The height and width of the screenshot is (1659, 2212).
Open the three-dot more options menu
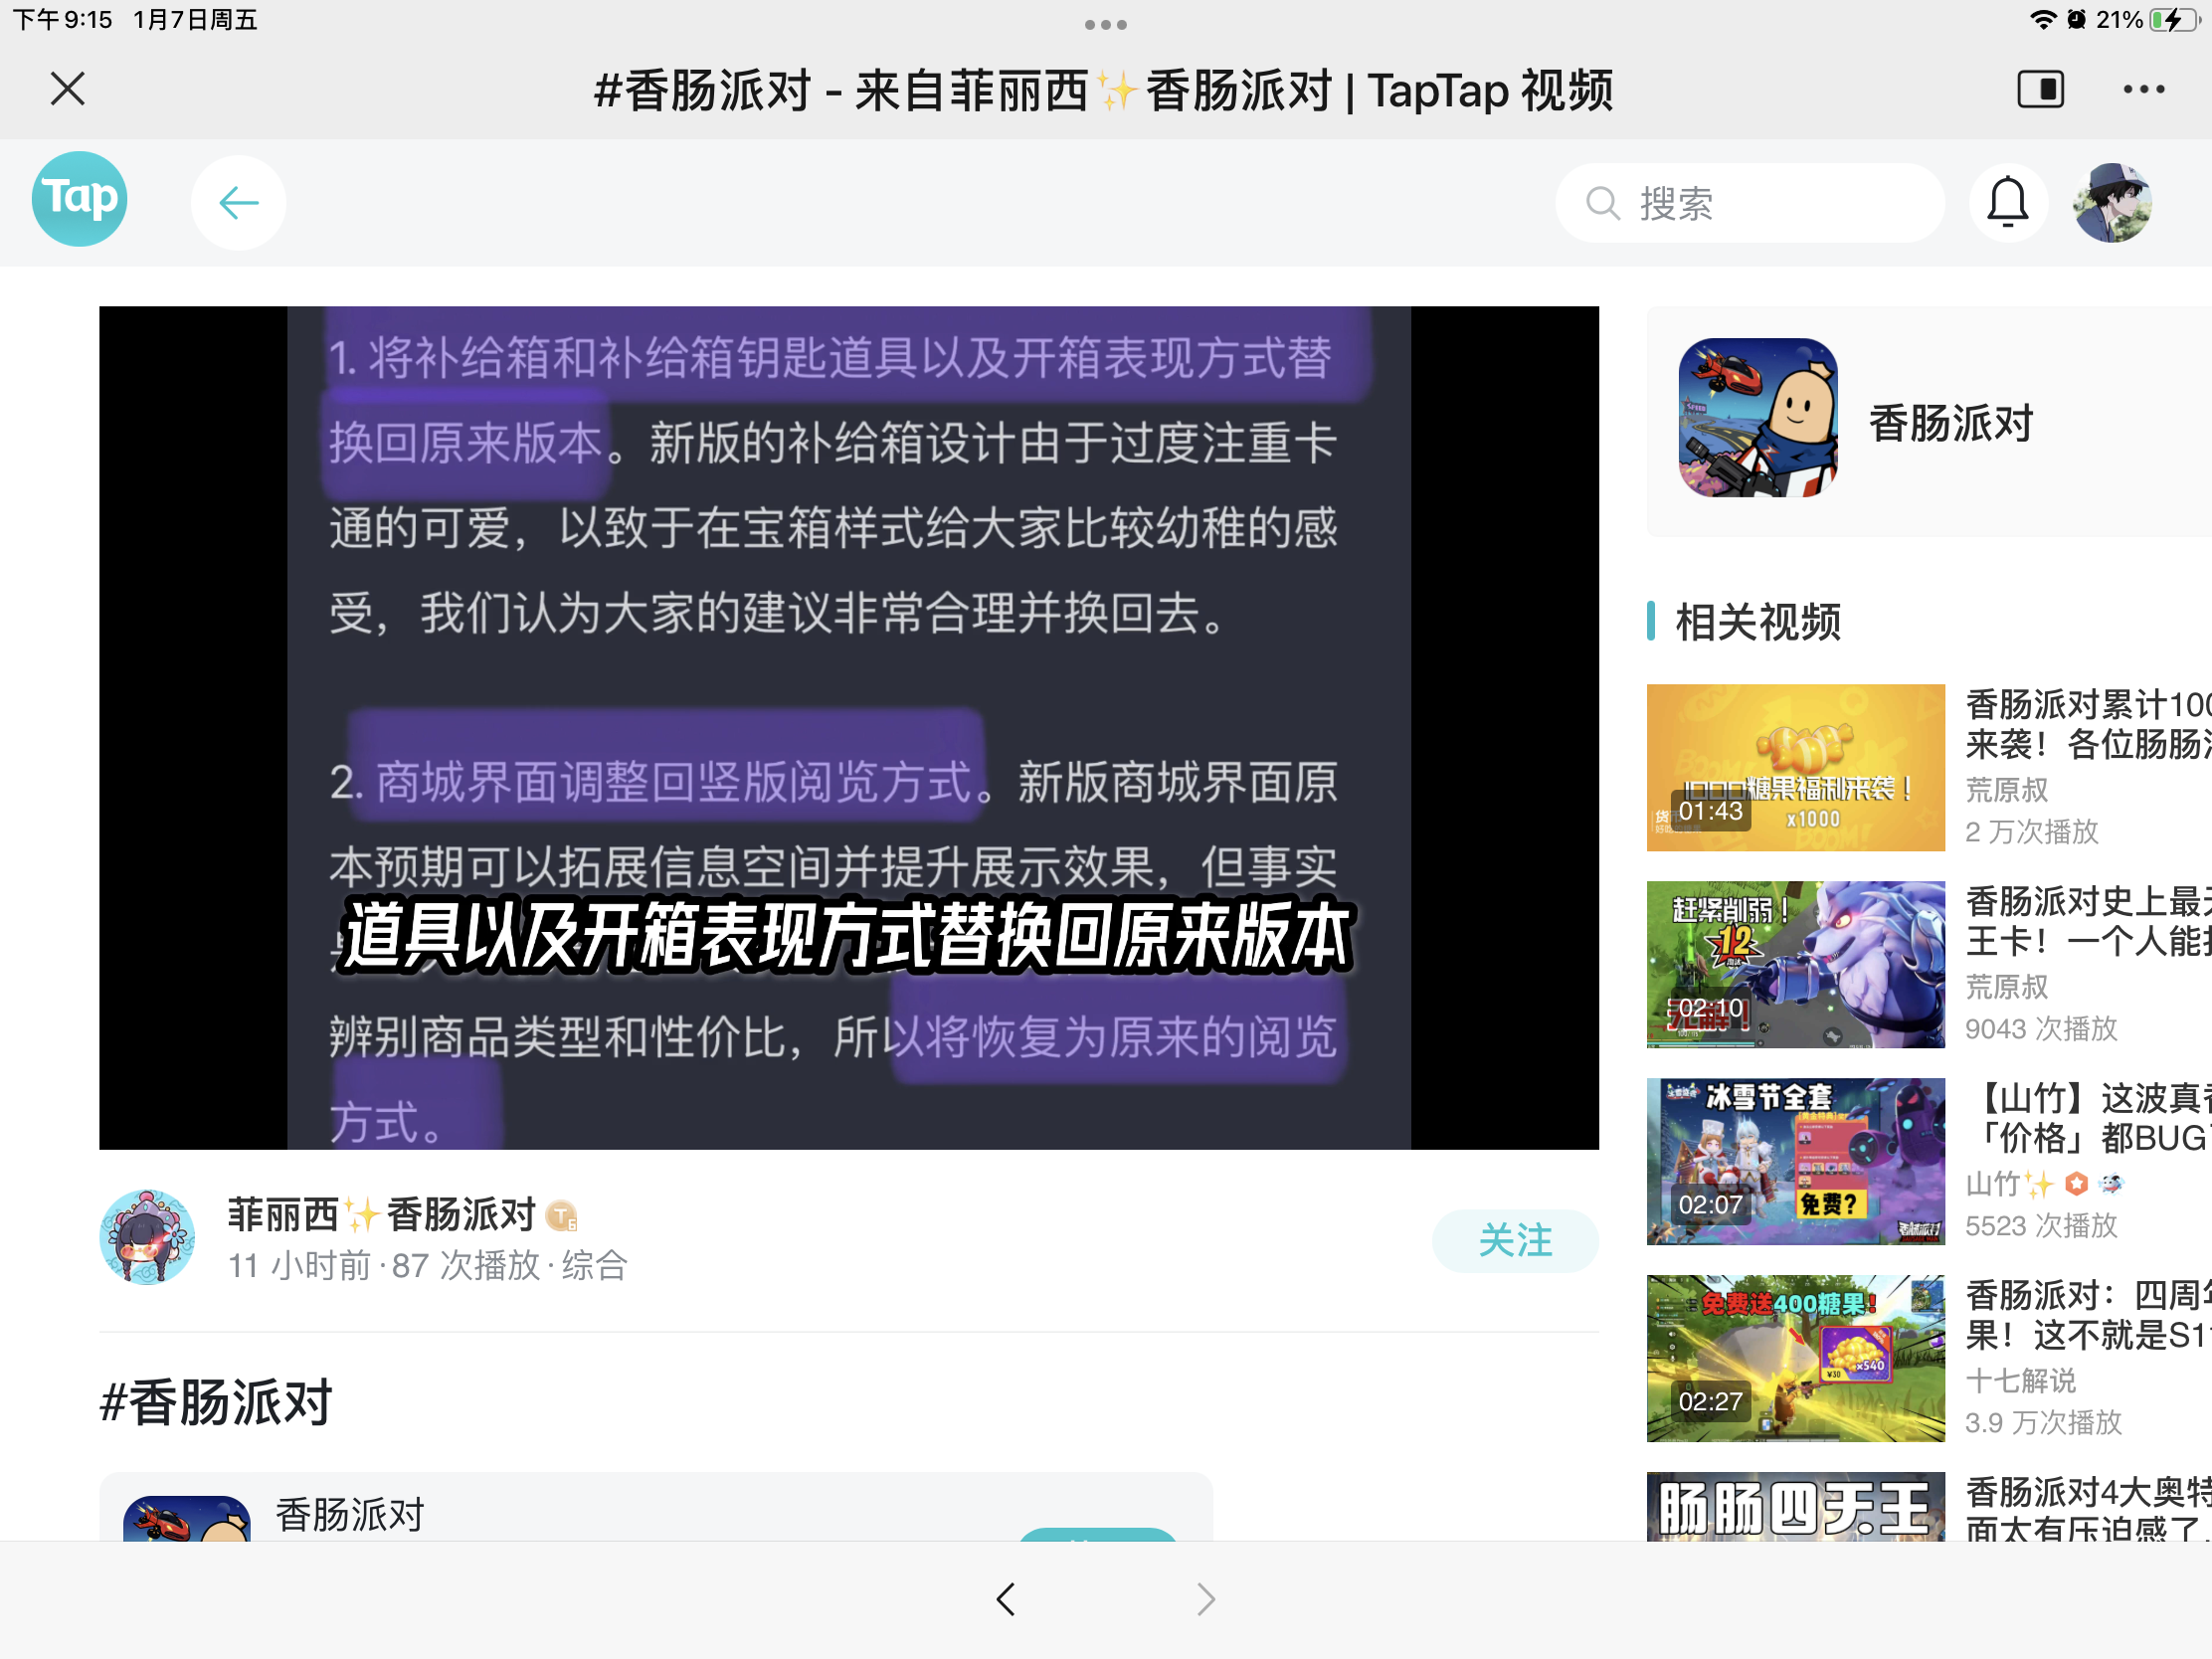coord(2144,89)
